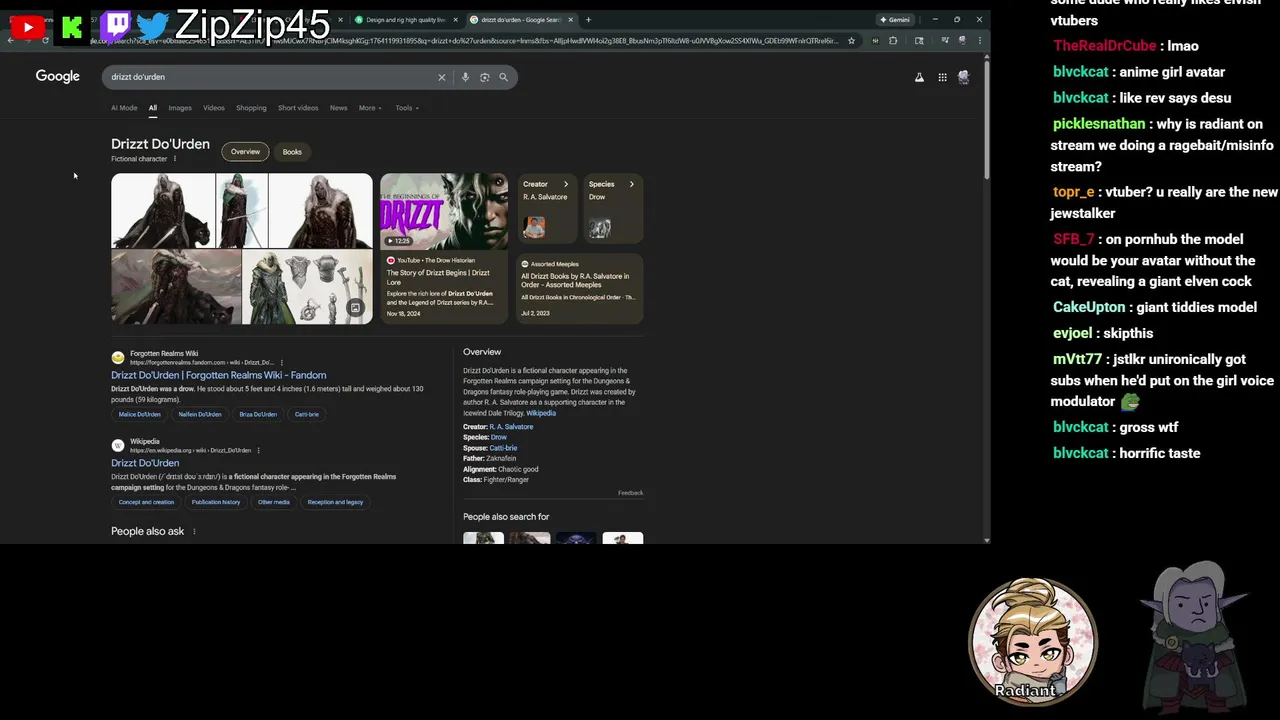Select the Videos search tab
Viewport: 1280px width, 720px height.
click(214, 108)
